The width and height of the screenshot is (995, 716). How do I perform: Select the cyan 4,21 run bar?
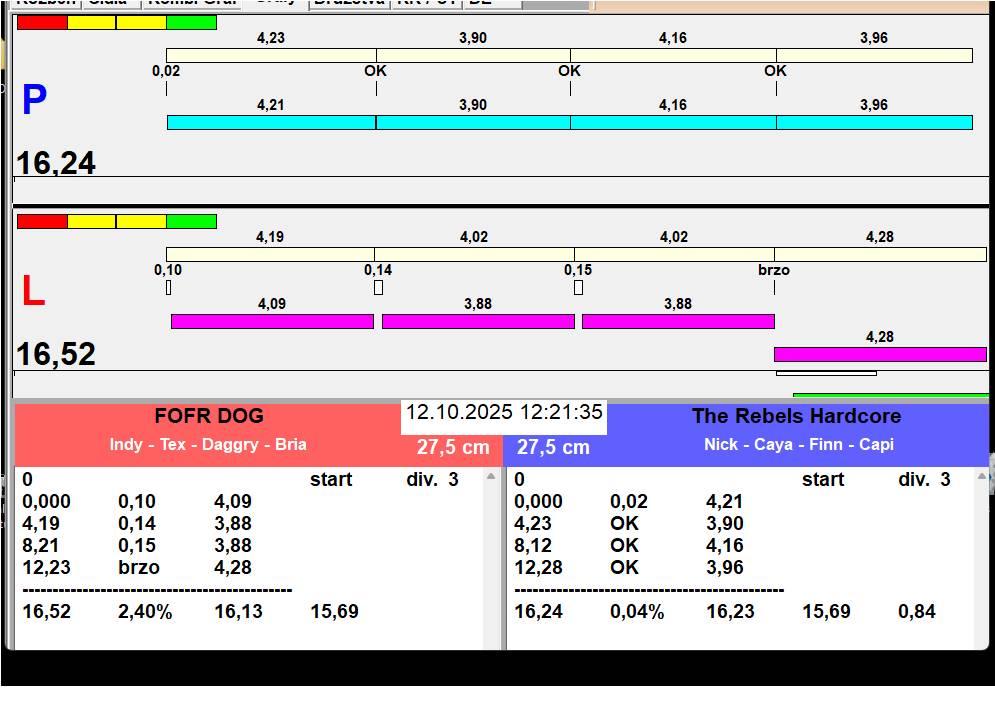271,122
